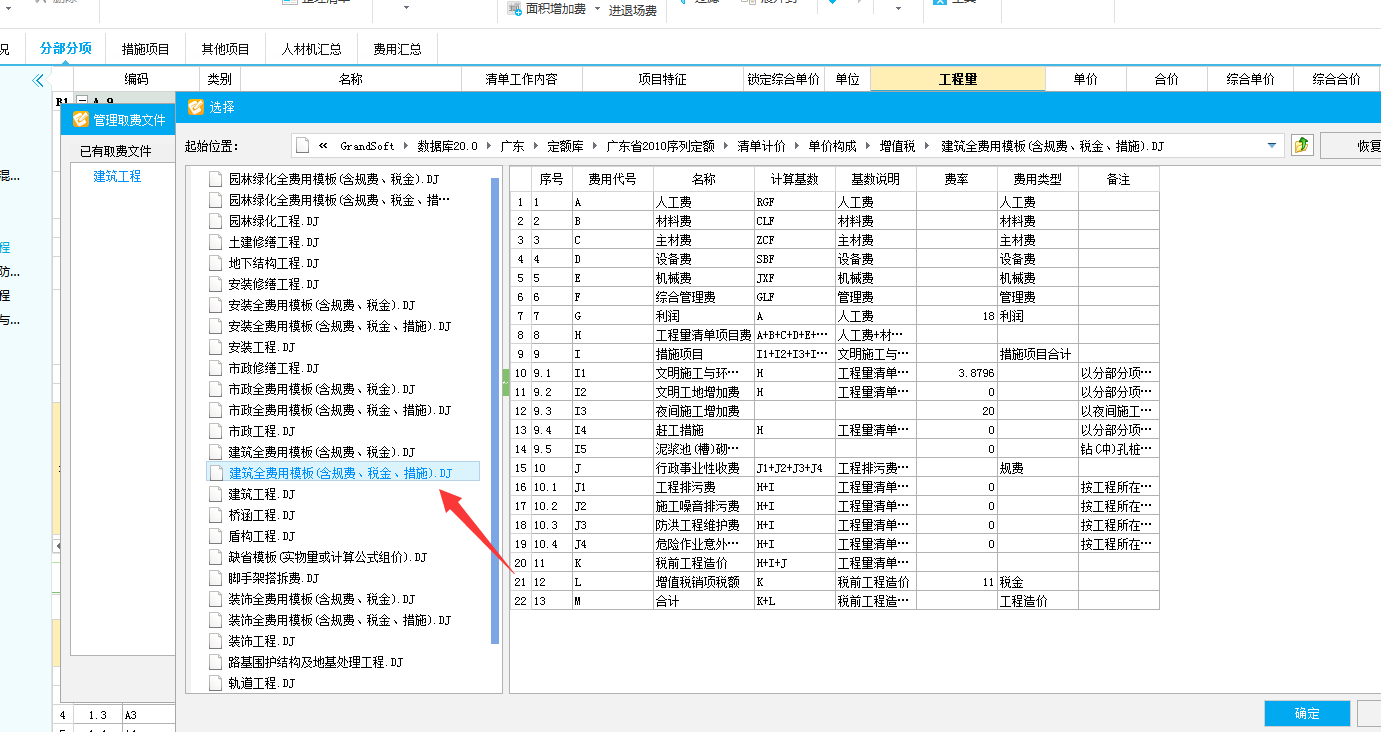Select 市政全费用模板(含规费、税金、措施).DJ file
The image size is (1381, 732).
[x=340, y=410]
